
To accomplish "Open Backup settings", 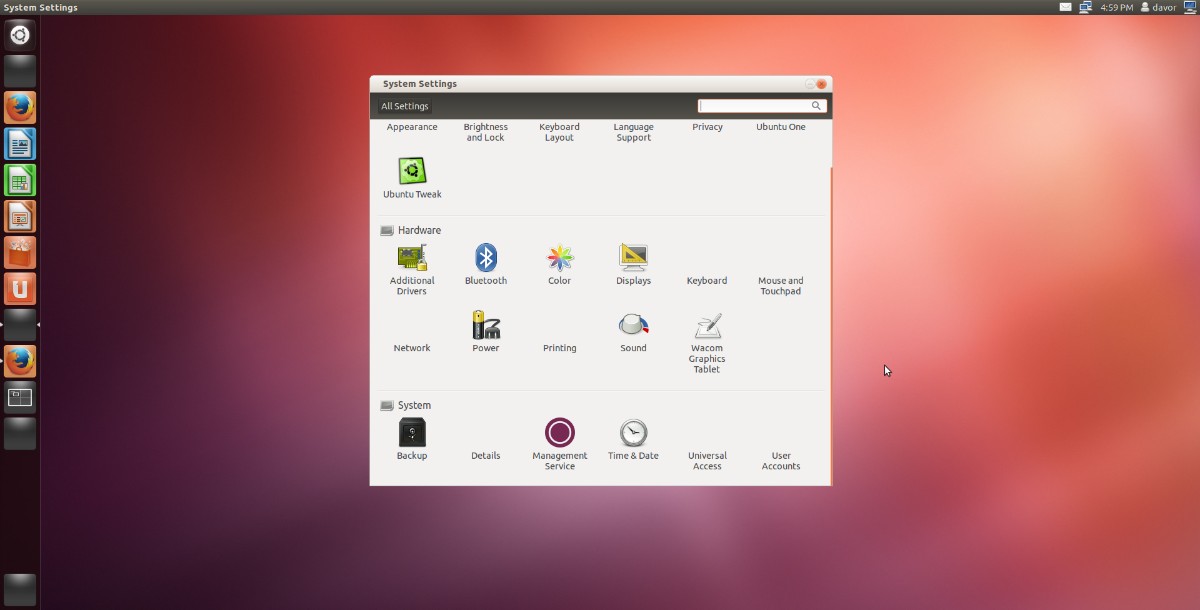I will coord(412,440).
